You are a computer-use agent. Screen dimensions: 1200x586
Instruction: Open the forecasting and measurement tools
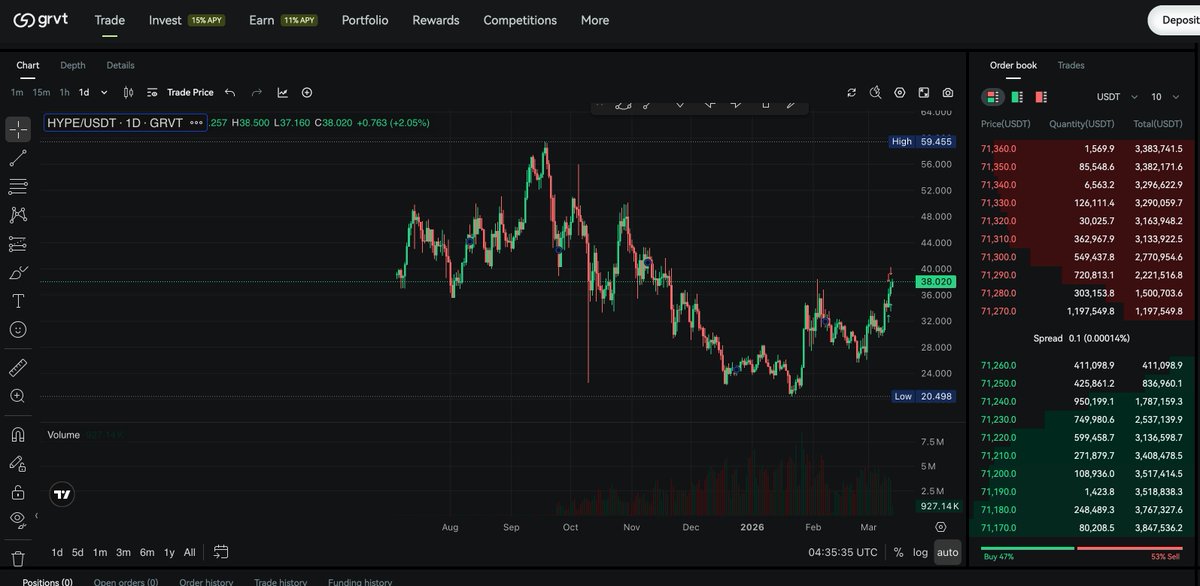click(x=18, y=244)
